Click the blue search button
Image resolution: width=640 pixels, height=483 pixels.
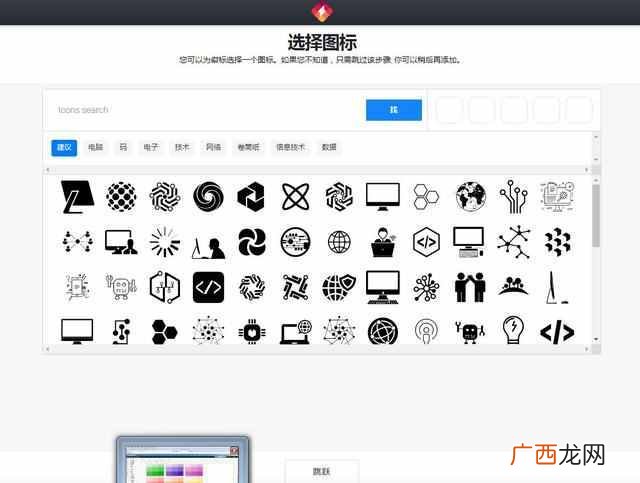point(394,110)
